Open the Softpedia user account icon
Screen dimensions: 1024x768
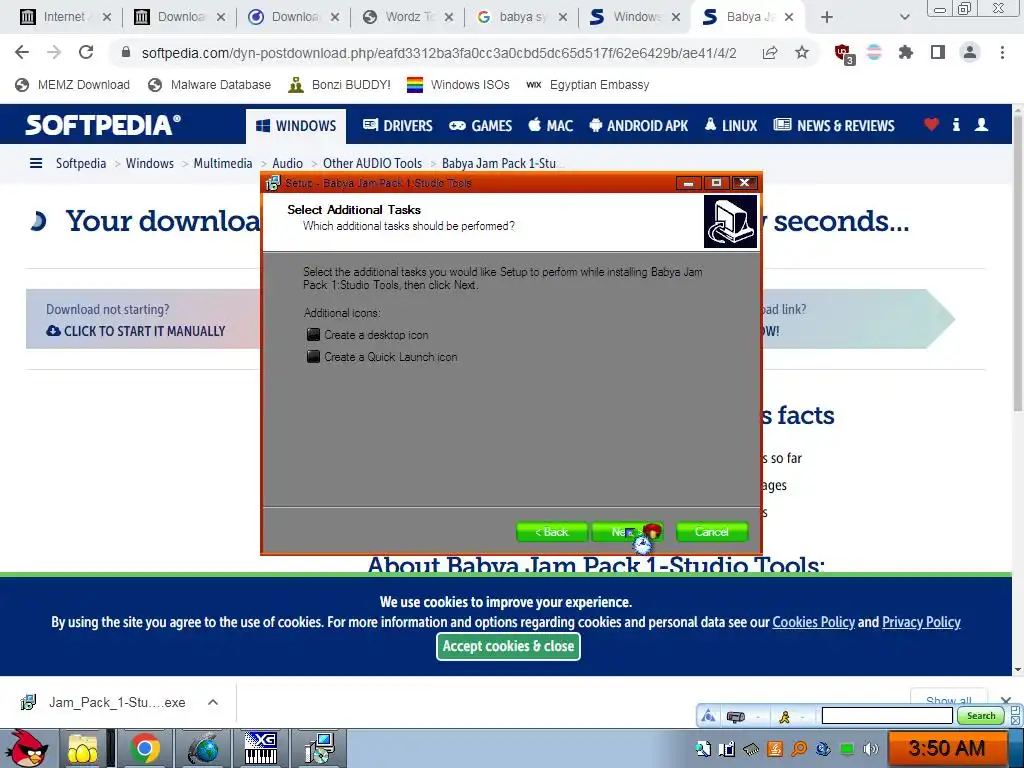[x=981, y=125]
